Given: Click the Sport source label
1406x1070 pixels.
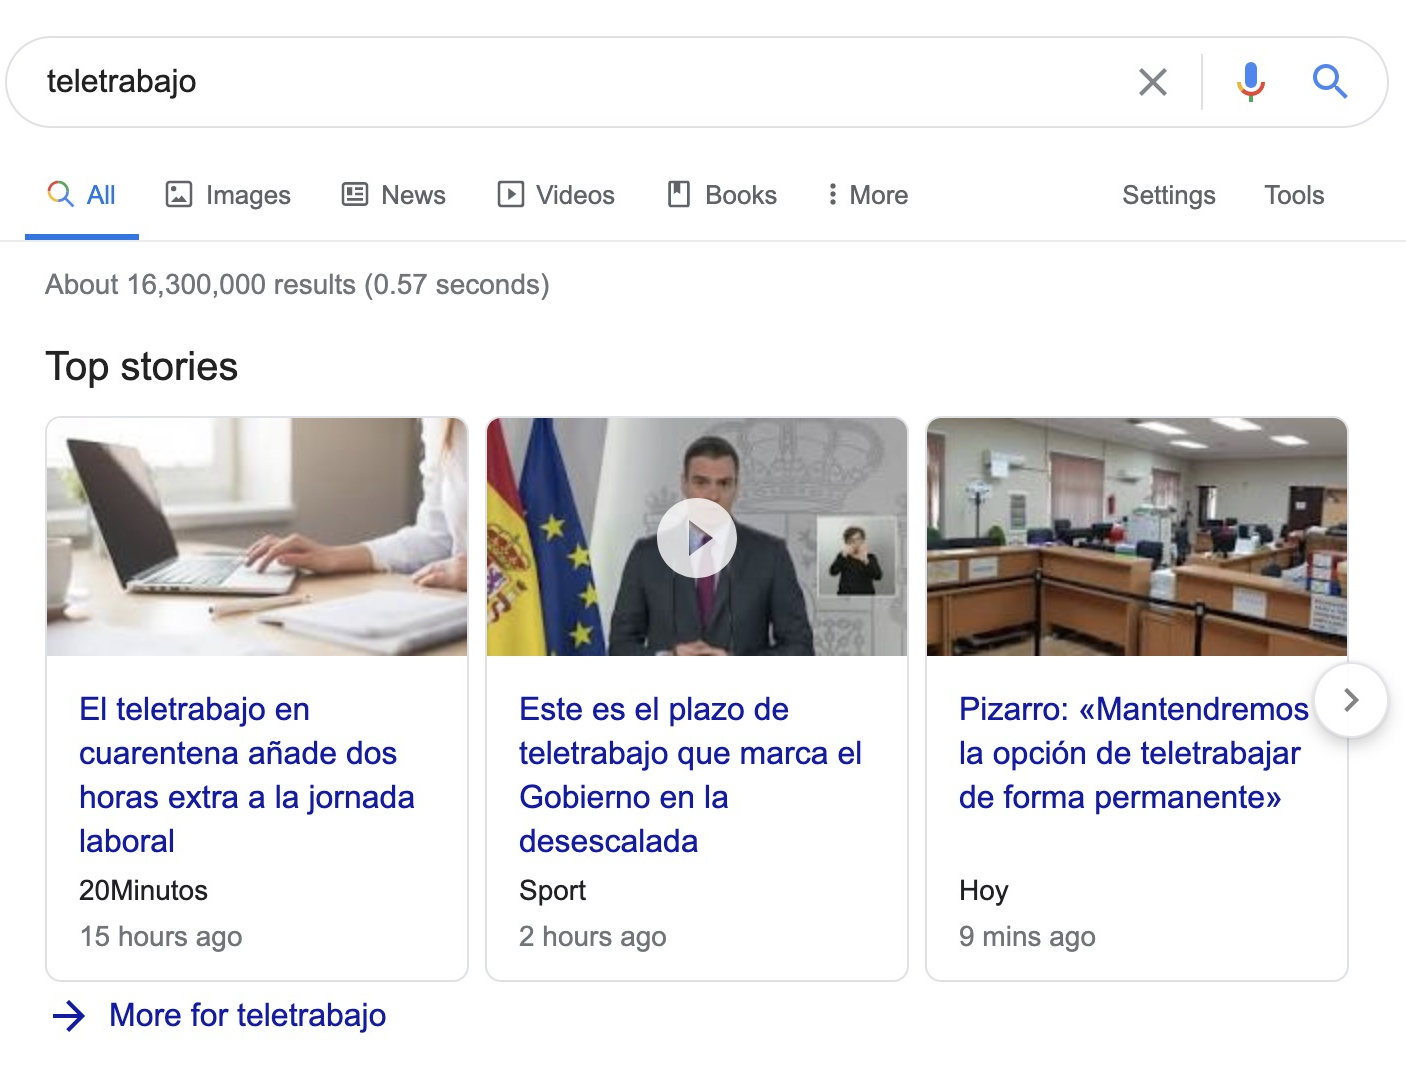Looking at the screenshot, I should pos(552,890).
